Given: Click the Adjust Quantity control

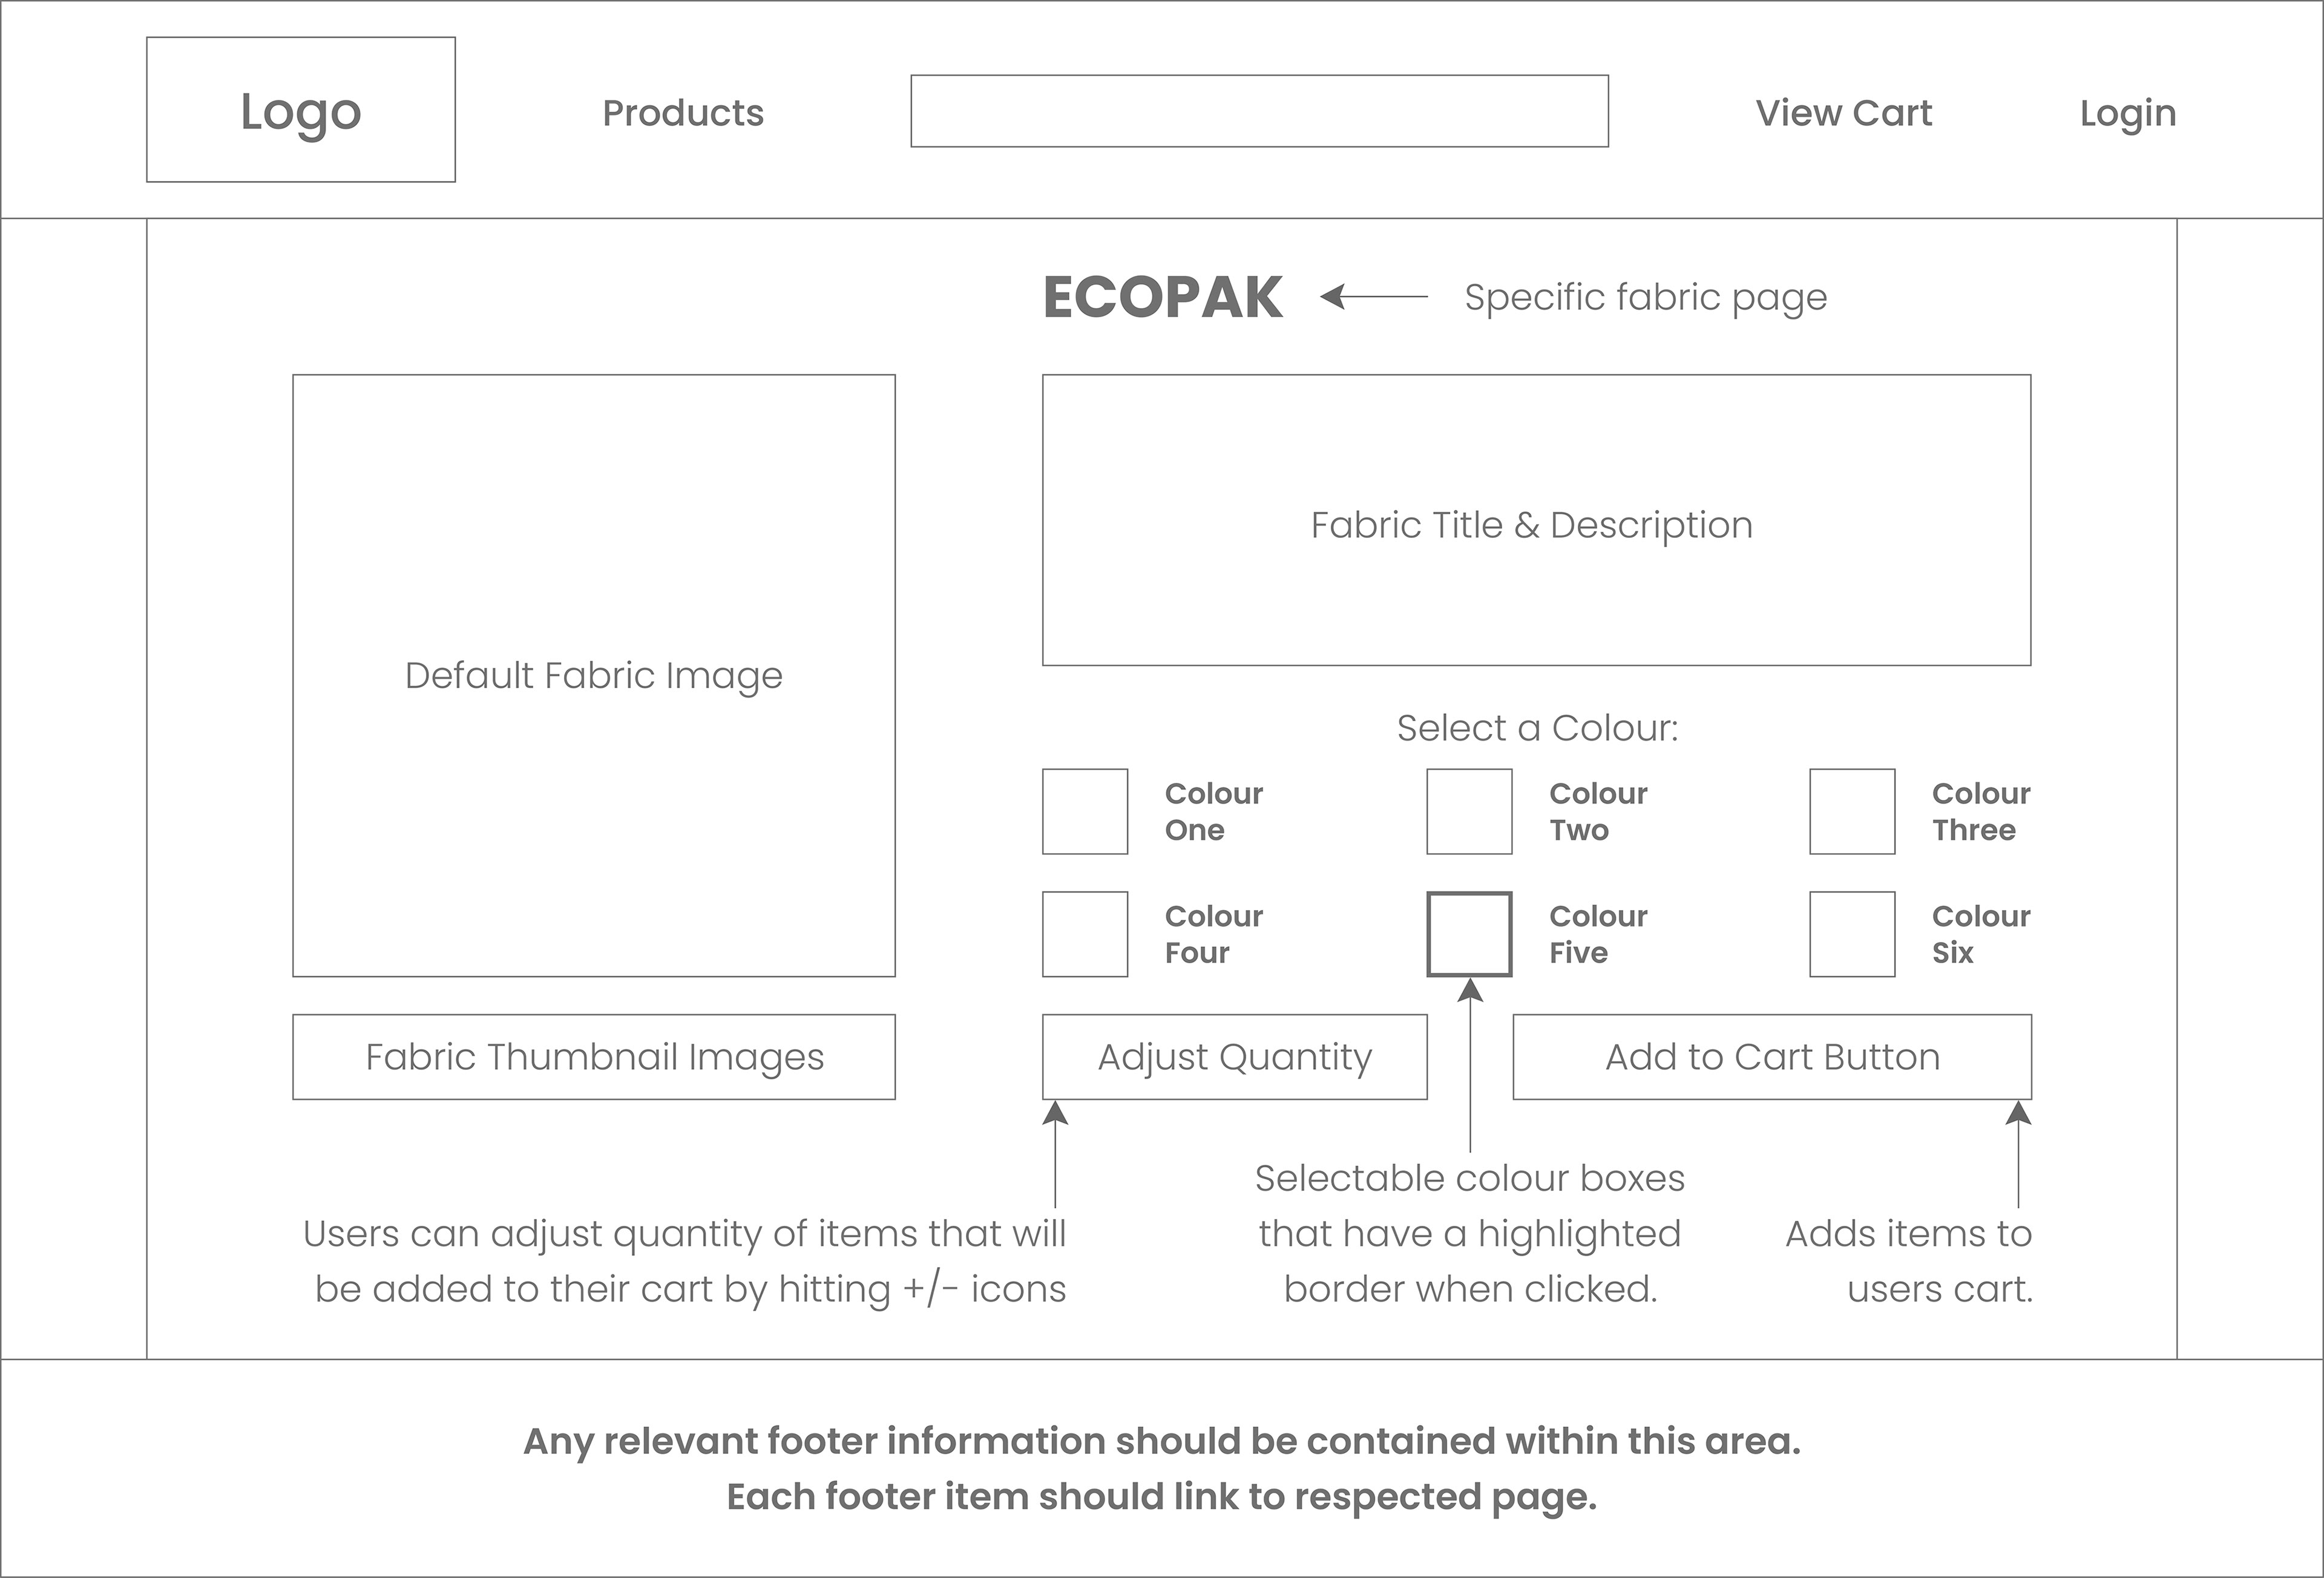Looking at the screenshot, I should click(x=1234, y=1057).
